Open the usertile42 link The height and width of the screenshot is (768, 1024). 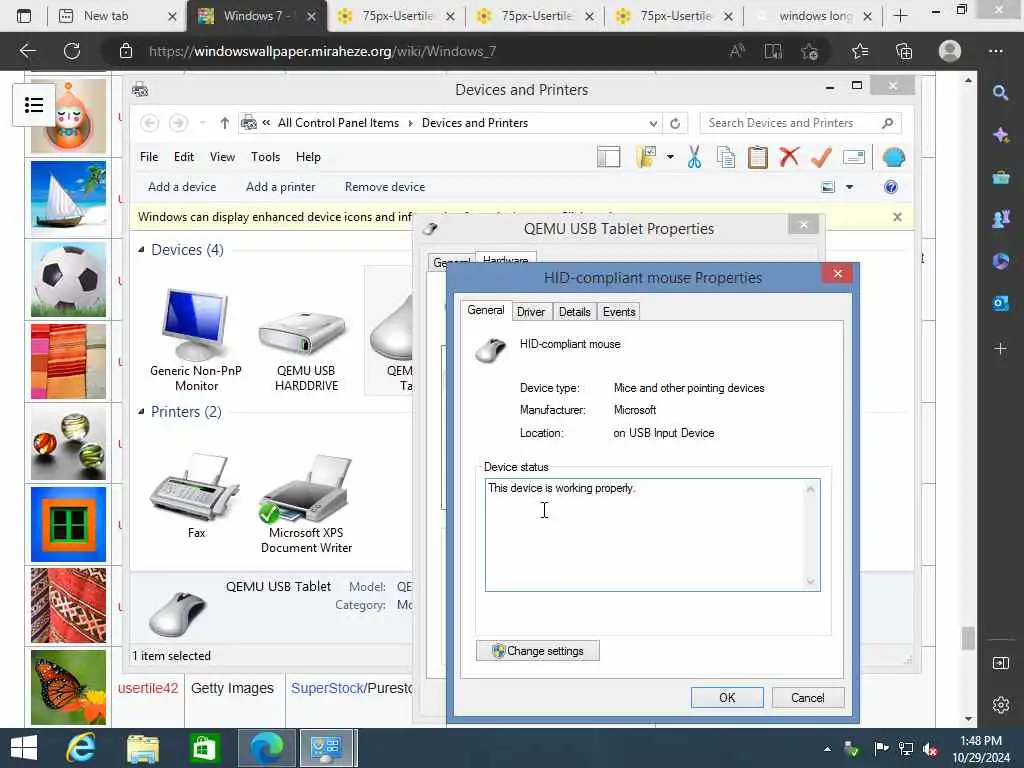pyautogui.click(x=148, y=688)
